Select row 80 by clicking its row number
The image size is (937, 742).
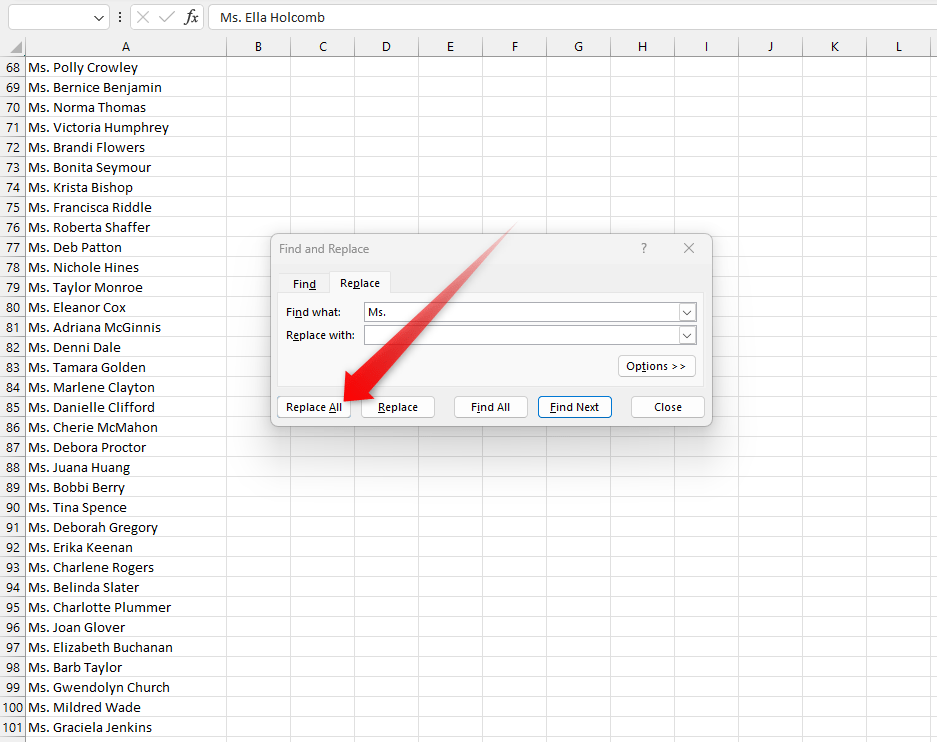(13, 307)
